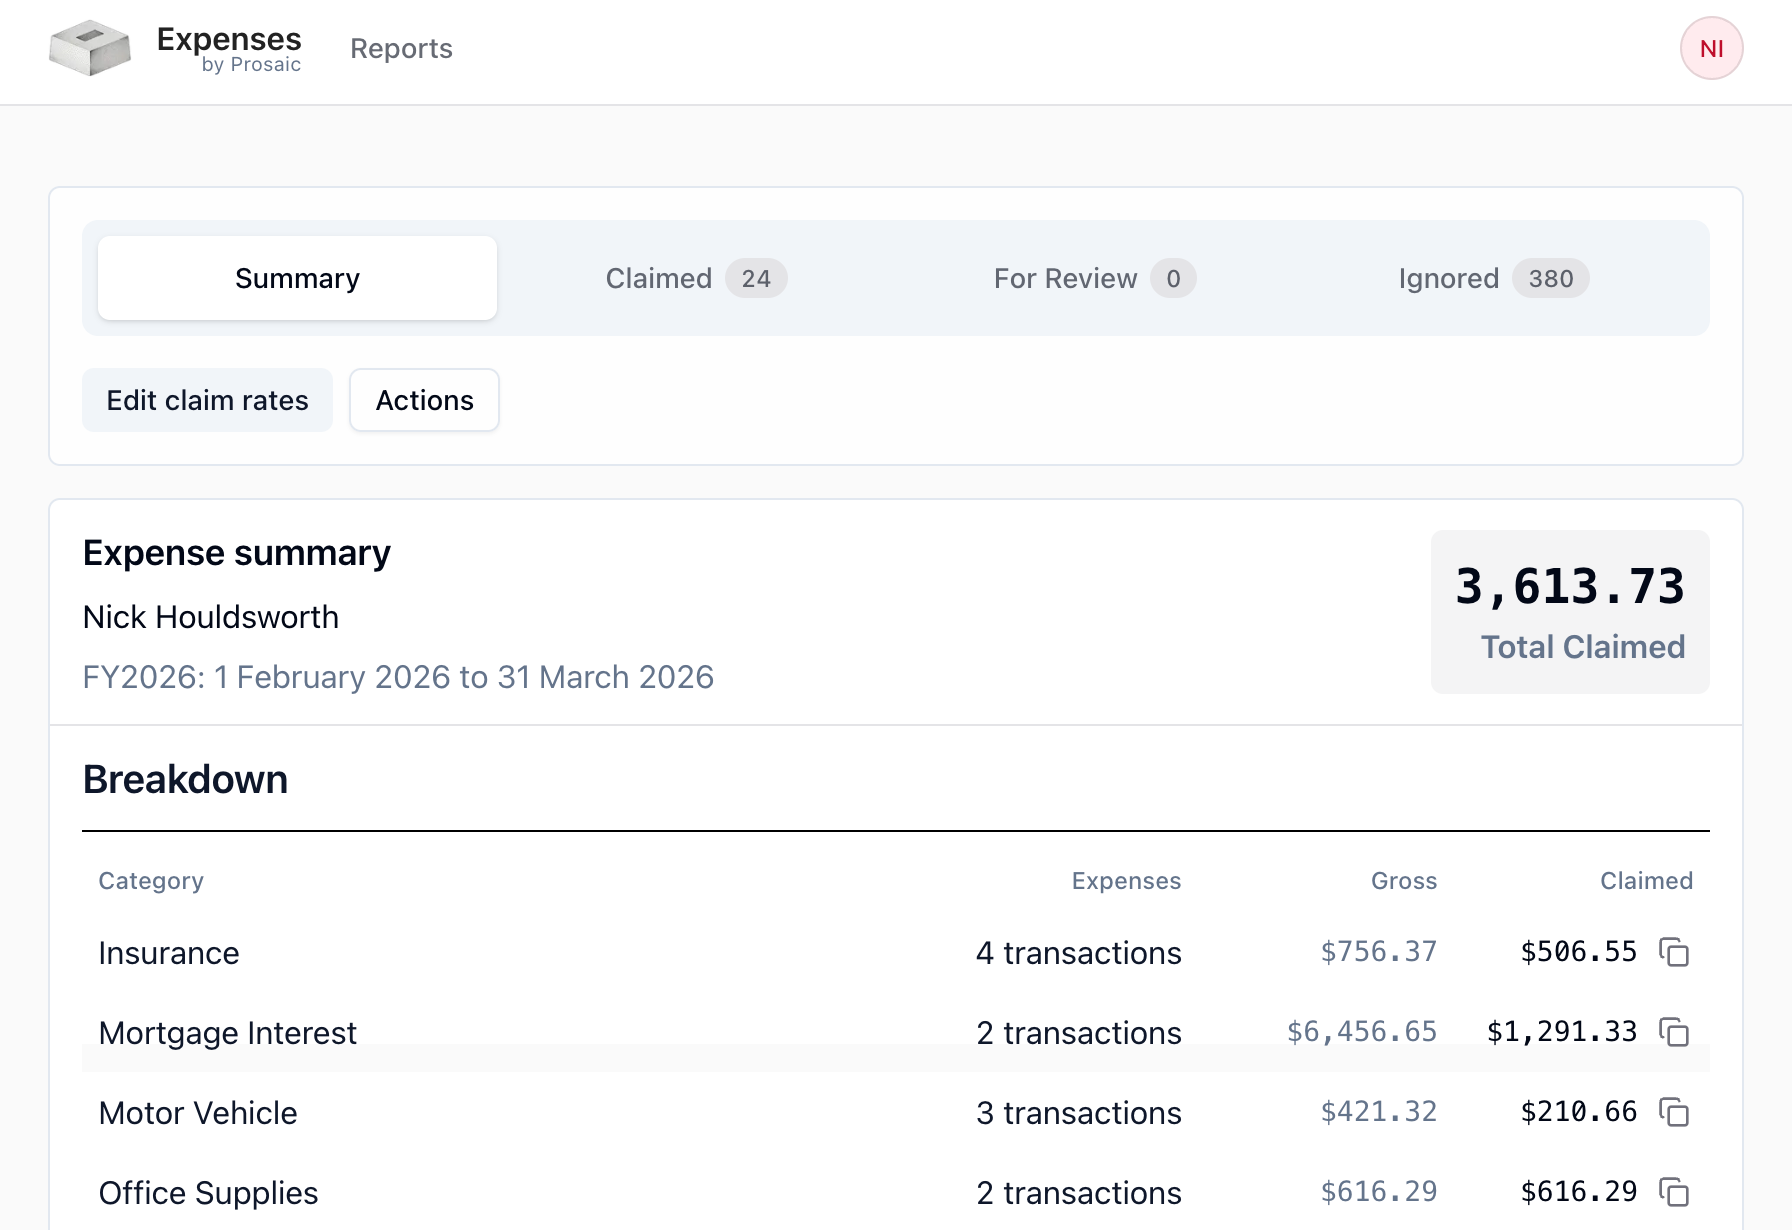Select the Insurance category row
The width and height of the screenshot is (1792, 1230).
[x=896, y=952]
